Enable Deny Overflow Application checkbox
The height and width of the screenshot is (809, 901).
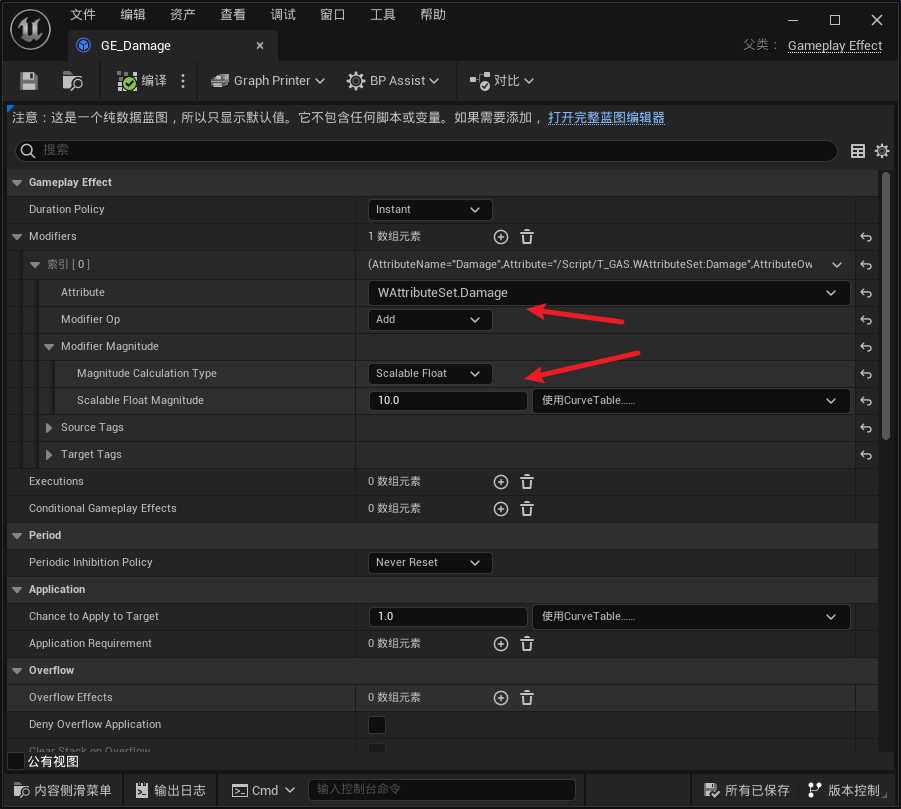click(x=377, y=725)
